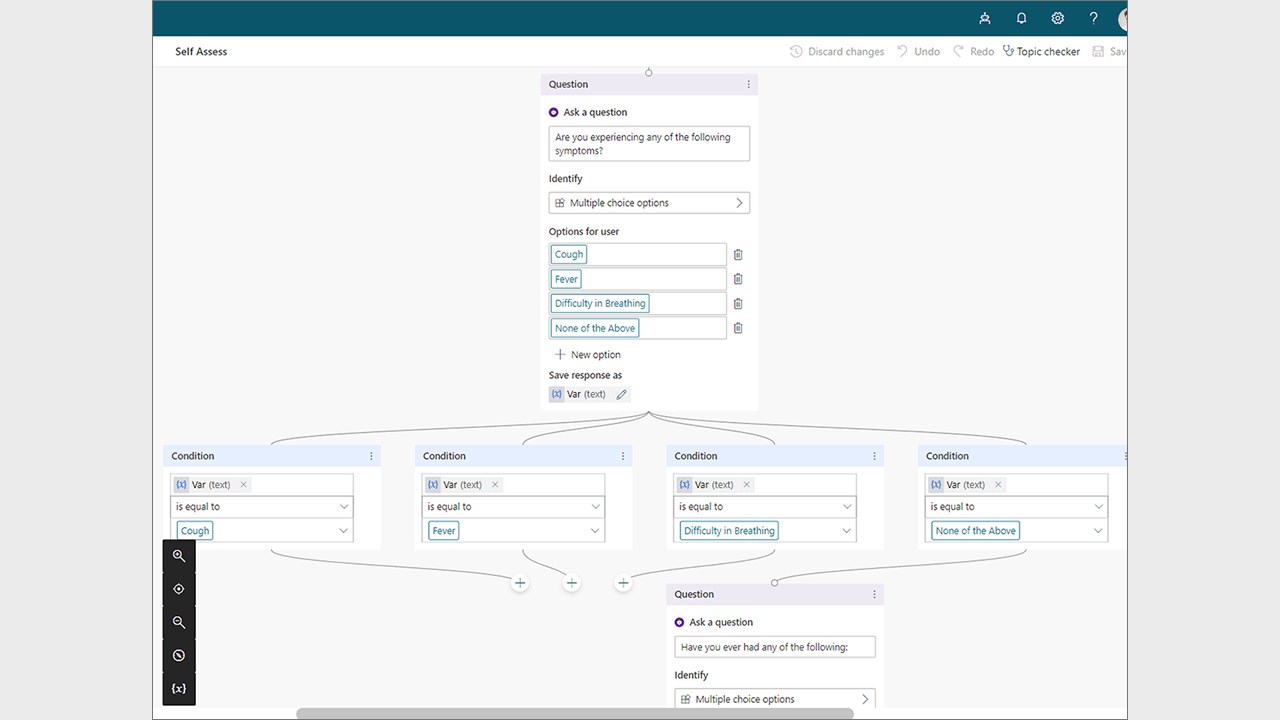
Task: Click the 'Save response as' label
Action: [x=585, y=376]
